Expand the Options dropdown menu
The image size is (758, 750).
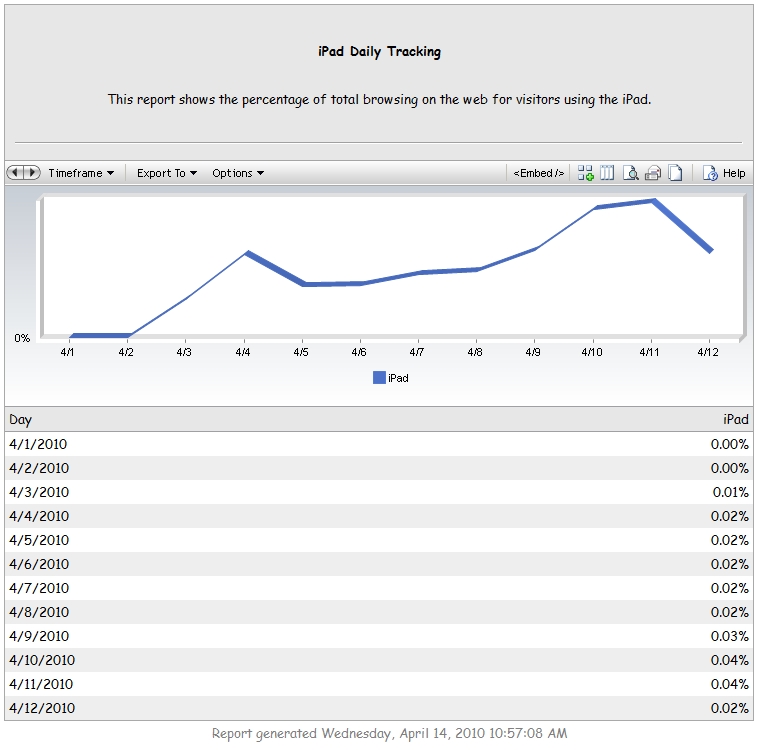(x=238, y=173)
